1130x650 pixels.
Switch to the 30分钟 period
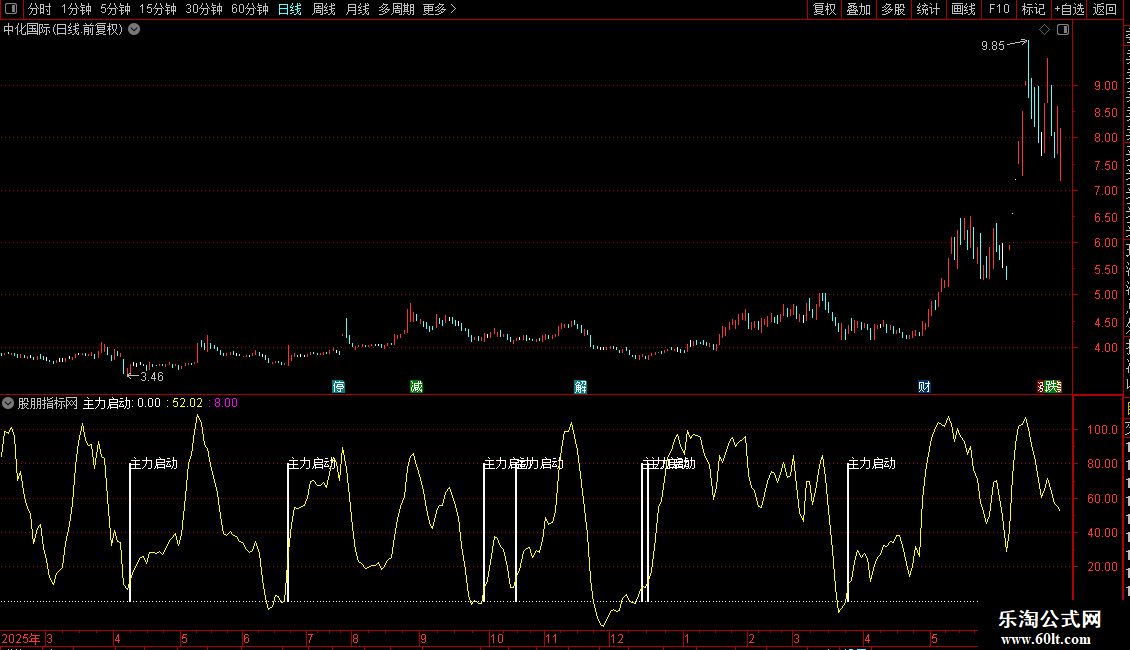204,9
